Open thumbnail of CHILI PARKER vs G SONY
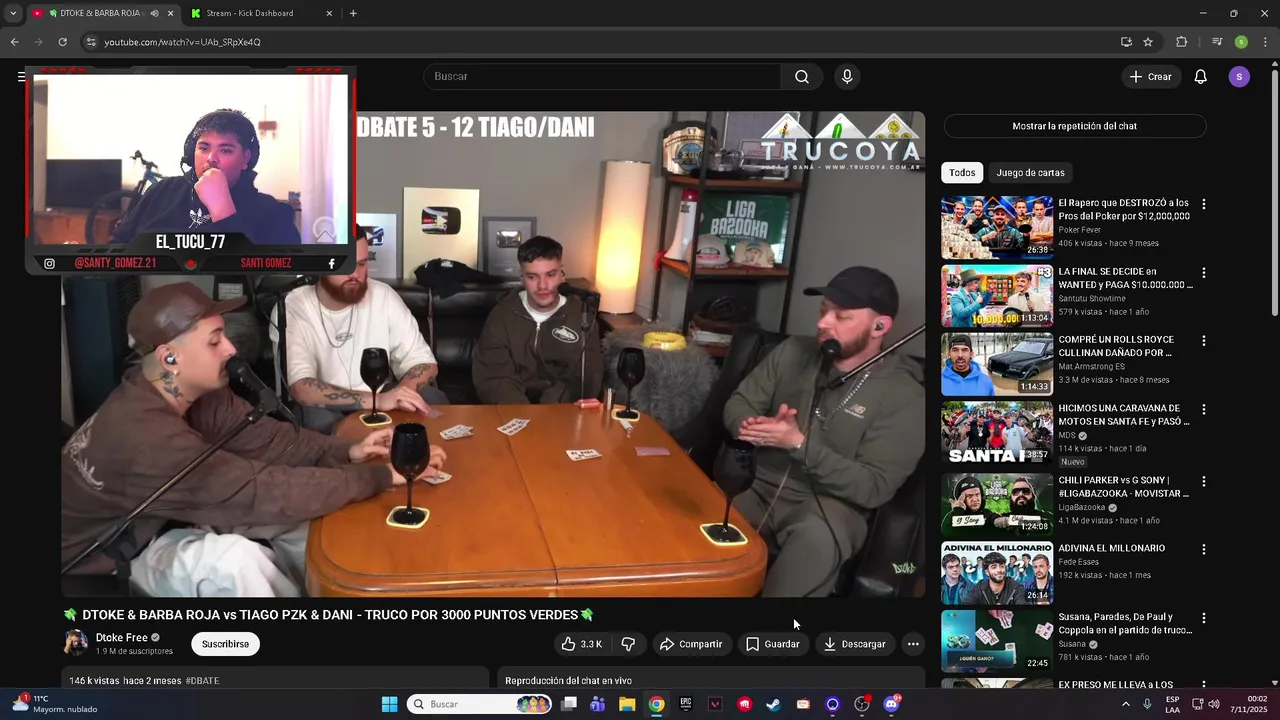Image resolution: width=1280 pixels, height=720 pixels. [997, 504]
